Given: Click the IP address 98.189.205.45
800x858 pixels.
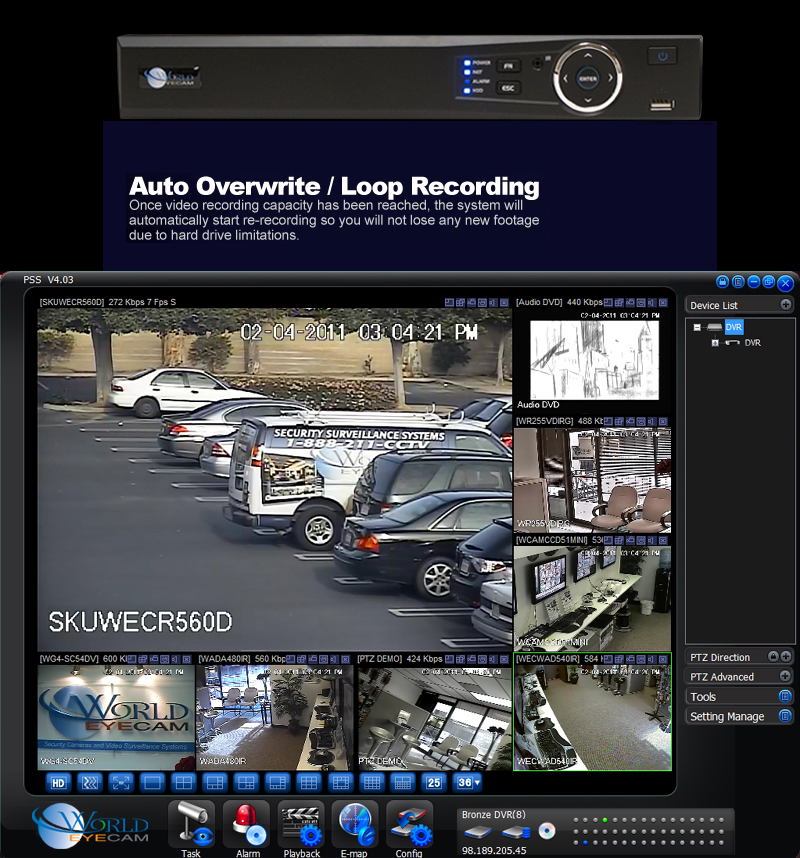Looking at the screenshot, I should coord(494,850).
